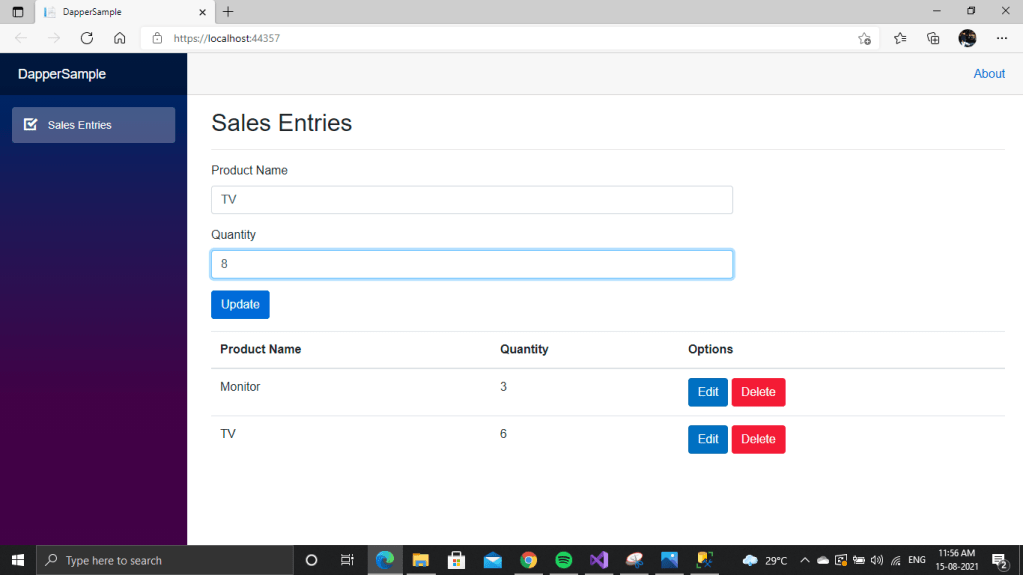Add this page to favorites star icon
Screen dimensions: 1023x575
click(x=864, y=38)
